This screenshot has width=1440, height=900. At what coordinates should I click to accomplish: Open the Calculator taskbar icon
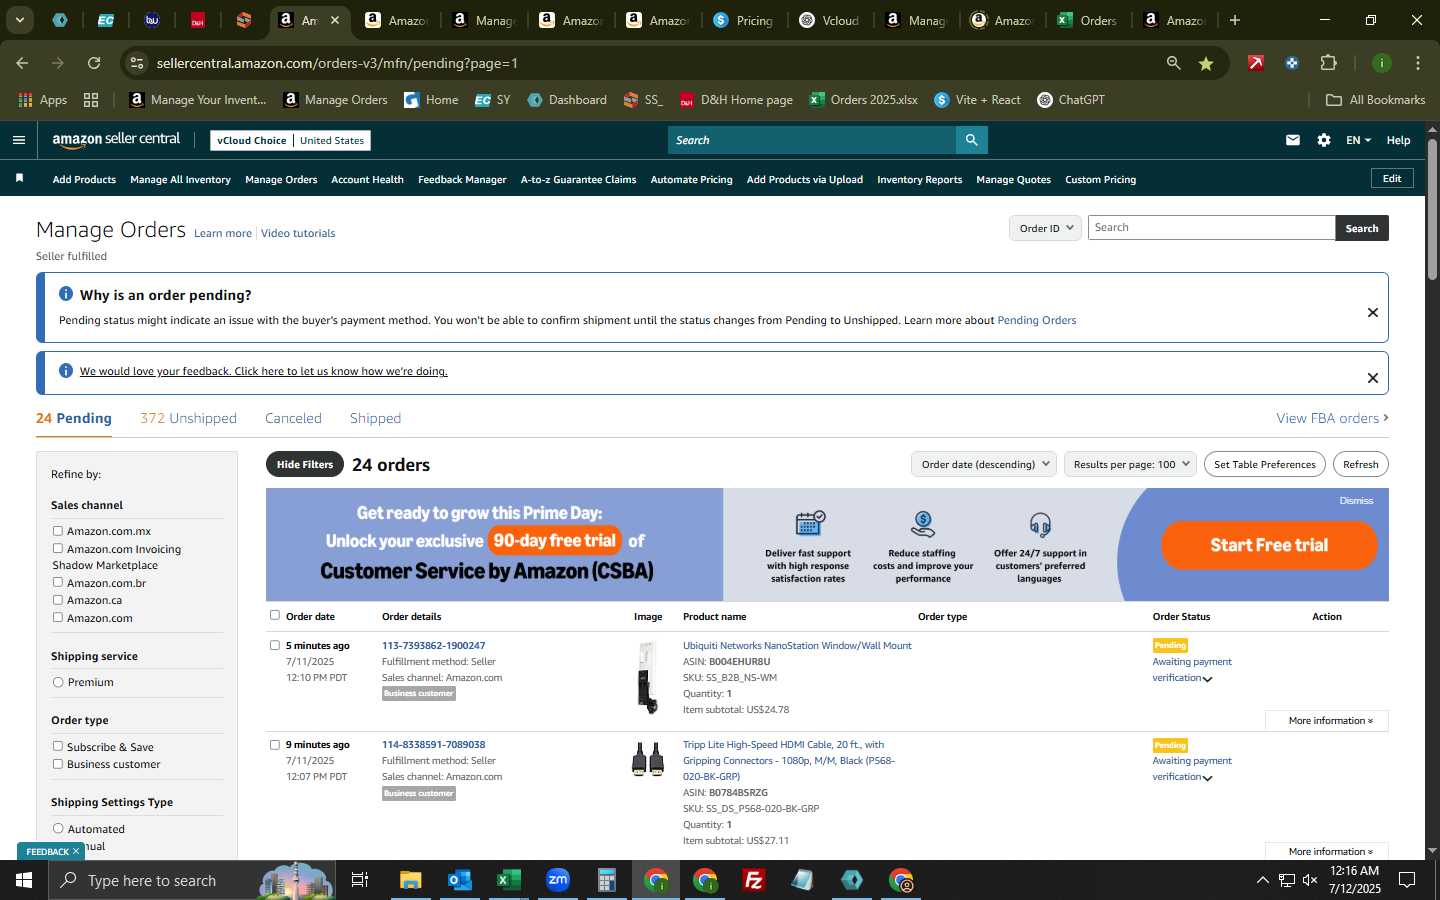(607, 880)
